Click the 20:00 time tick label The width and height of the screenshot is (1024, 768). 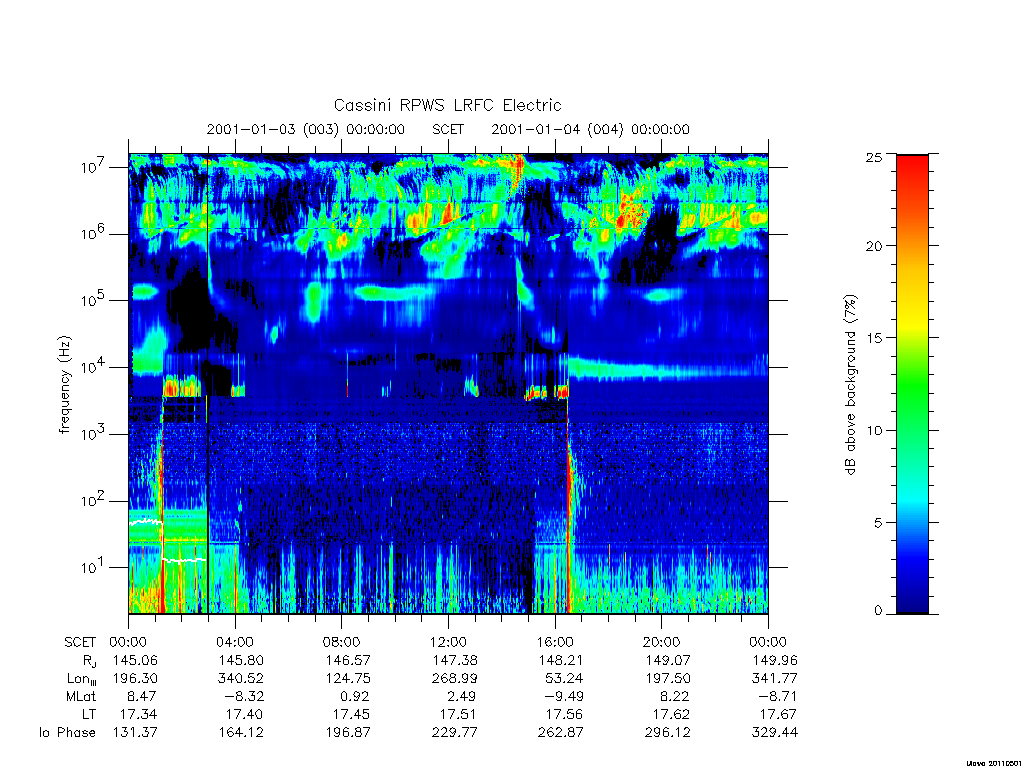click(662, 643)
